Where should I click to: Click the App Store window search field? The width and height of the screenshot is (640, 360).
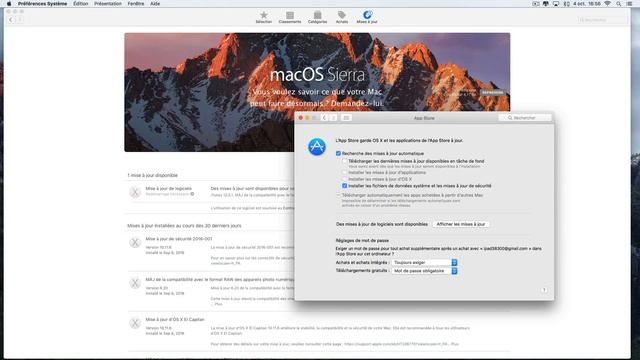coord(602,20)
